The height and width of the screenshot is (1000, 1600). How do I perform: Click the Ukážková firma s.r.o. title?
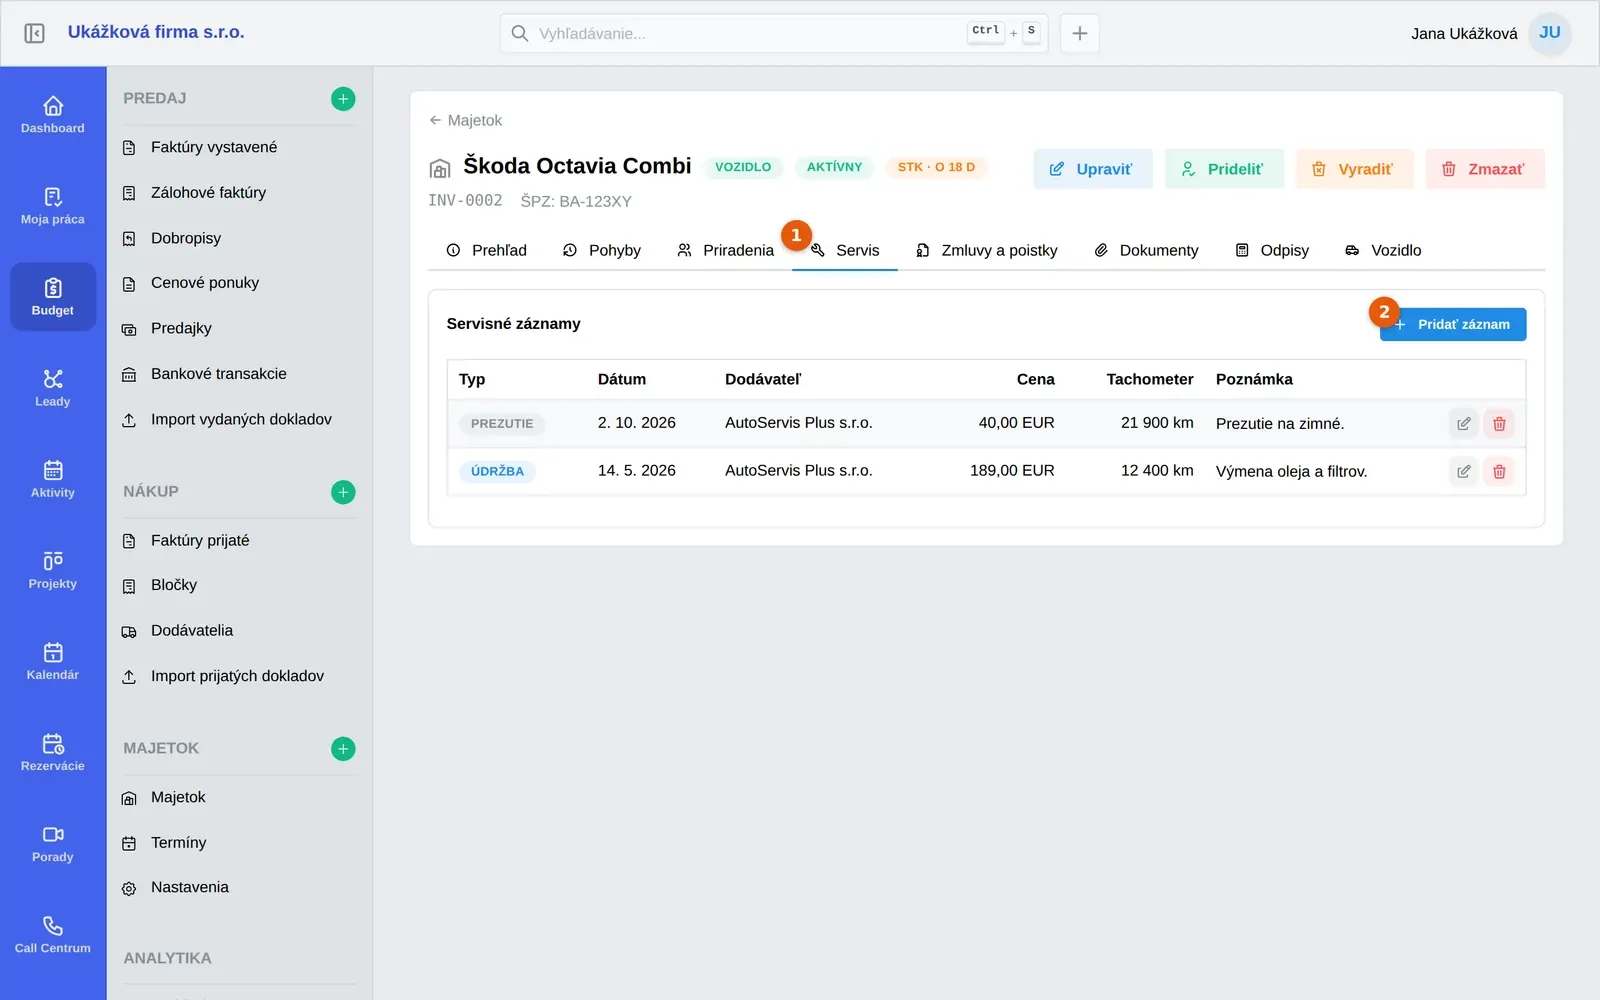[x=156, y=32]
